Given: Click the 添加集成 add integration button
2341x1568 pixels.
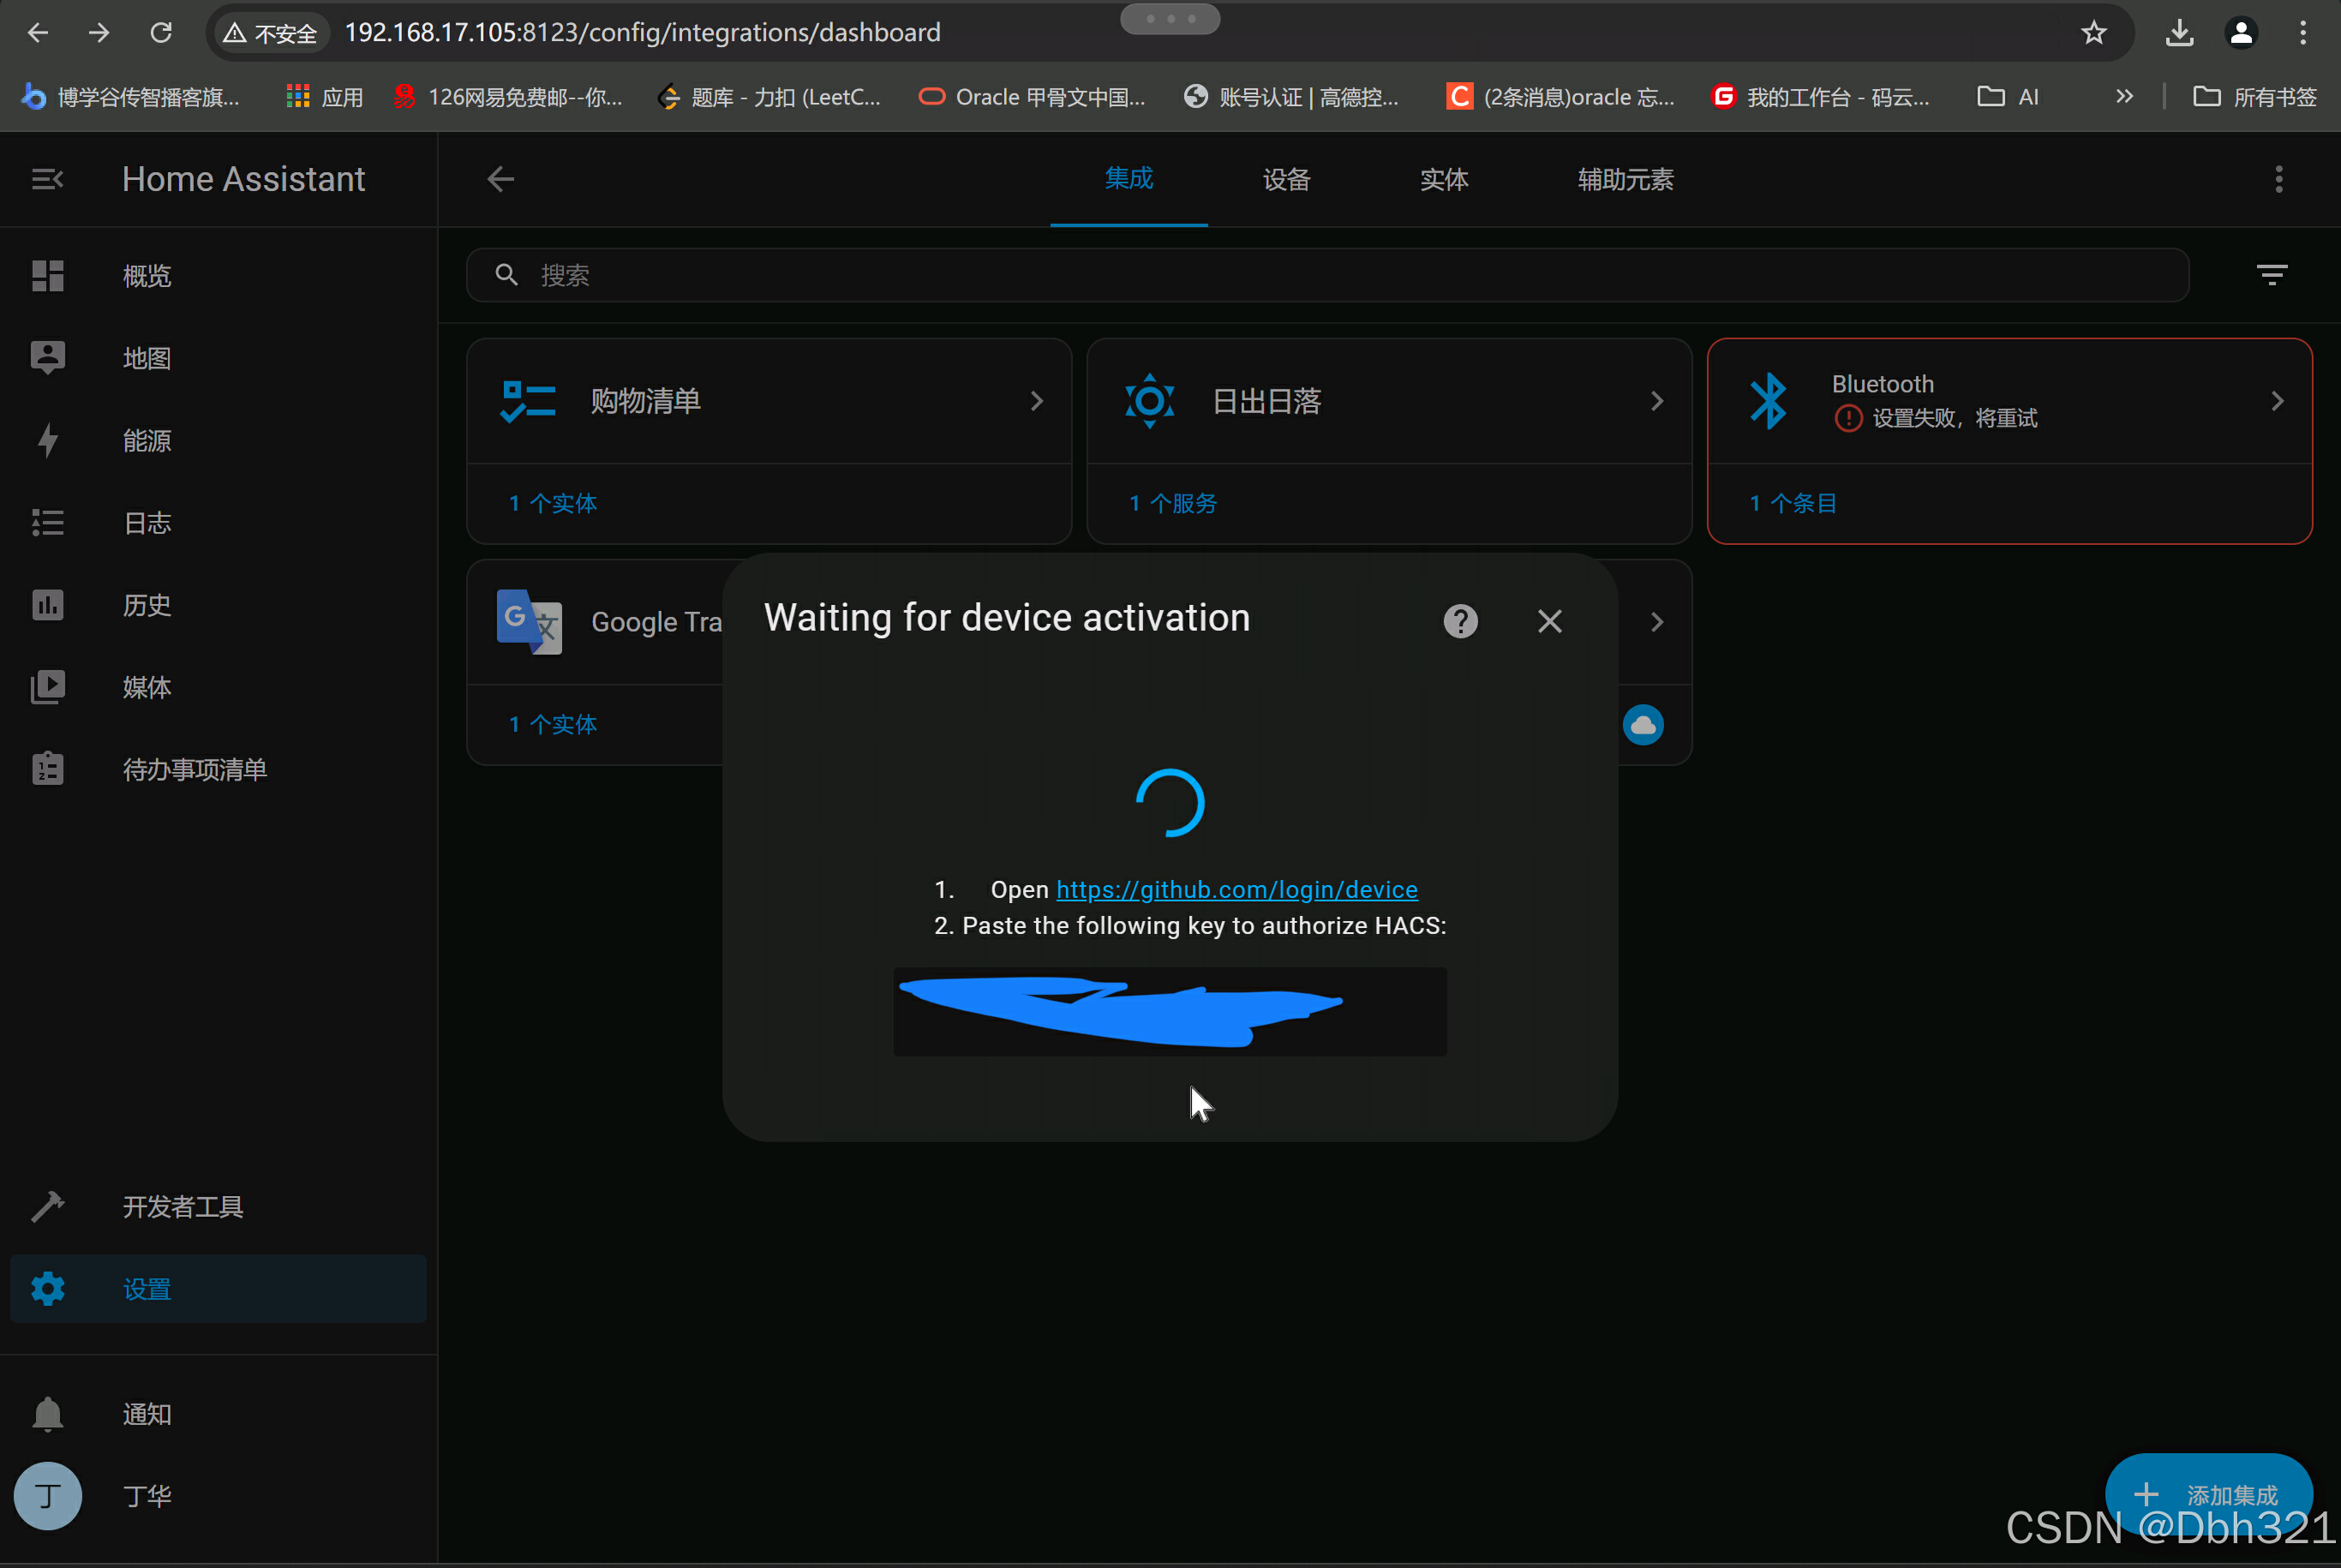Looking at the screenshot, I should 2208,1495.
